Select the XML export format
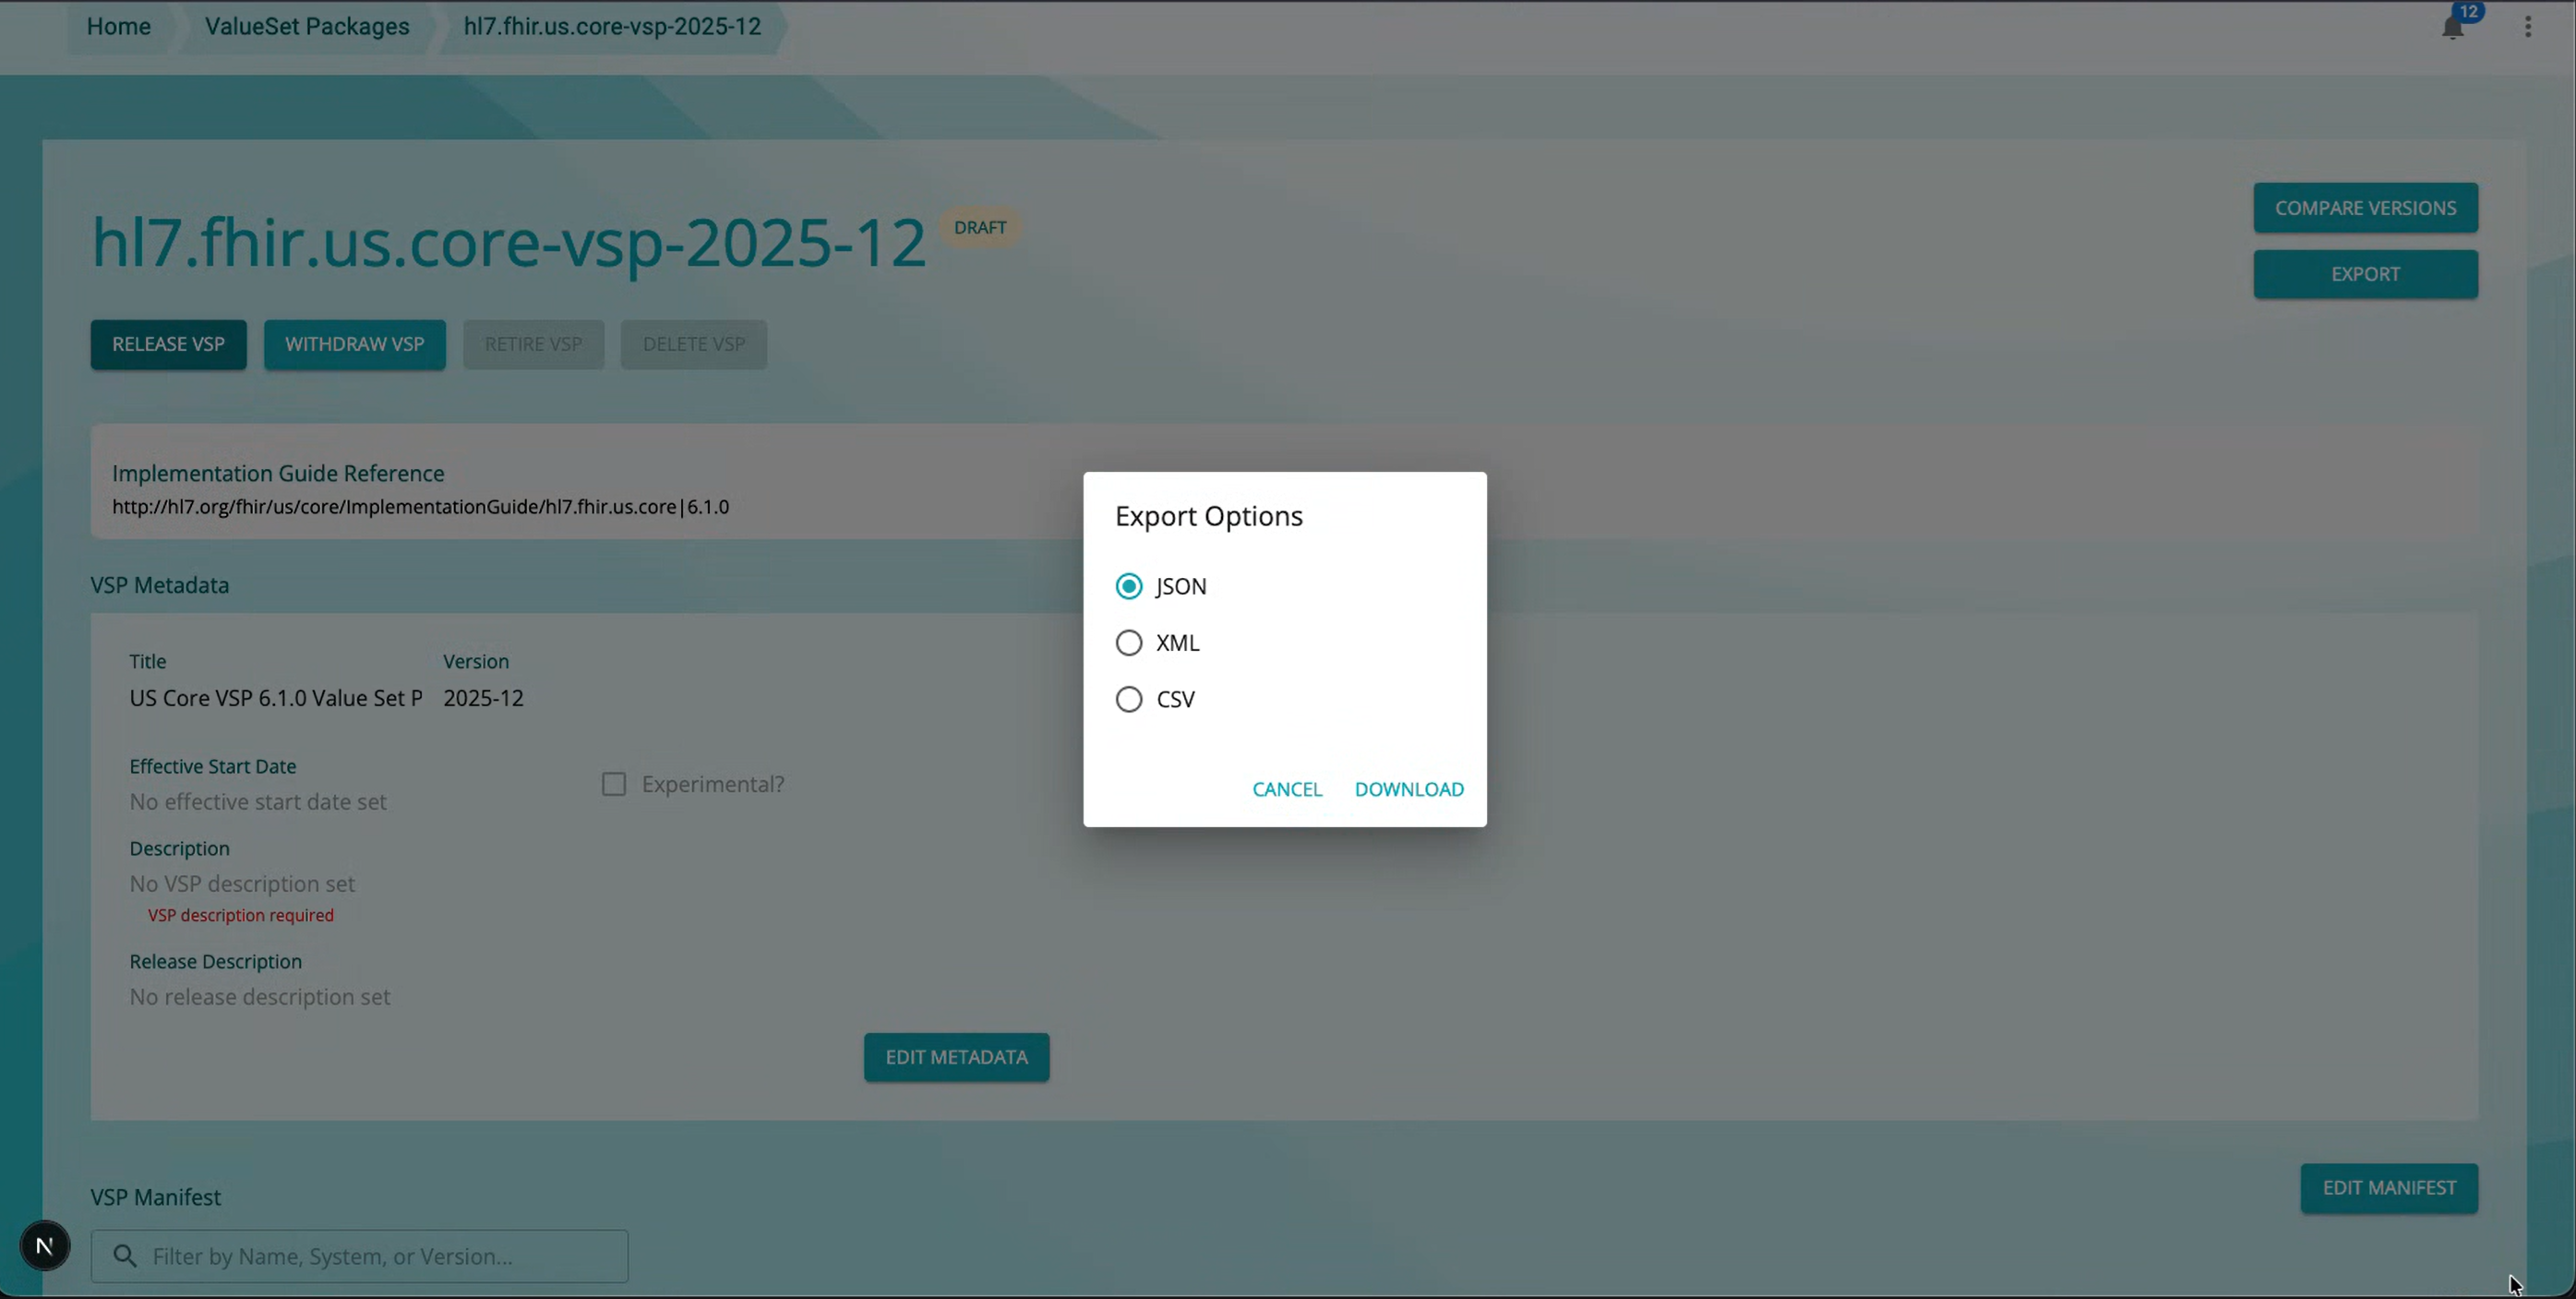The image size is (2576, 1299). point(1129,643)
